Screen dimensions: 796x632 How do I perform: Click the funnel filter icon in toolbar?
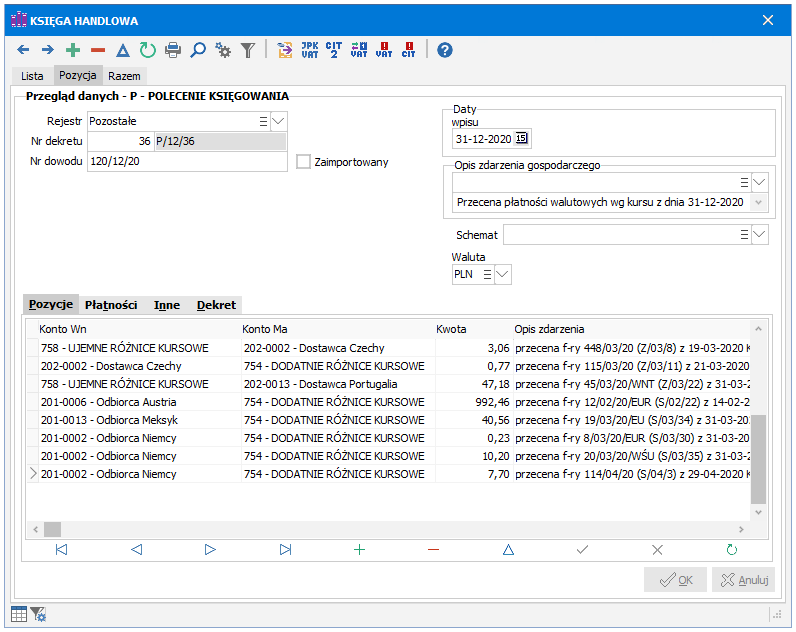click(x=248, y=49)
